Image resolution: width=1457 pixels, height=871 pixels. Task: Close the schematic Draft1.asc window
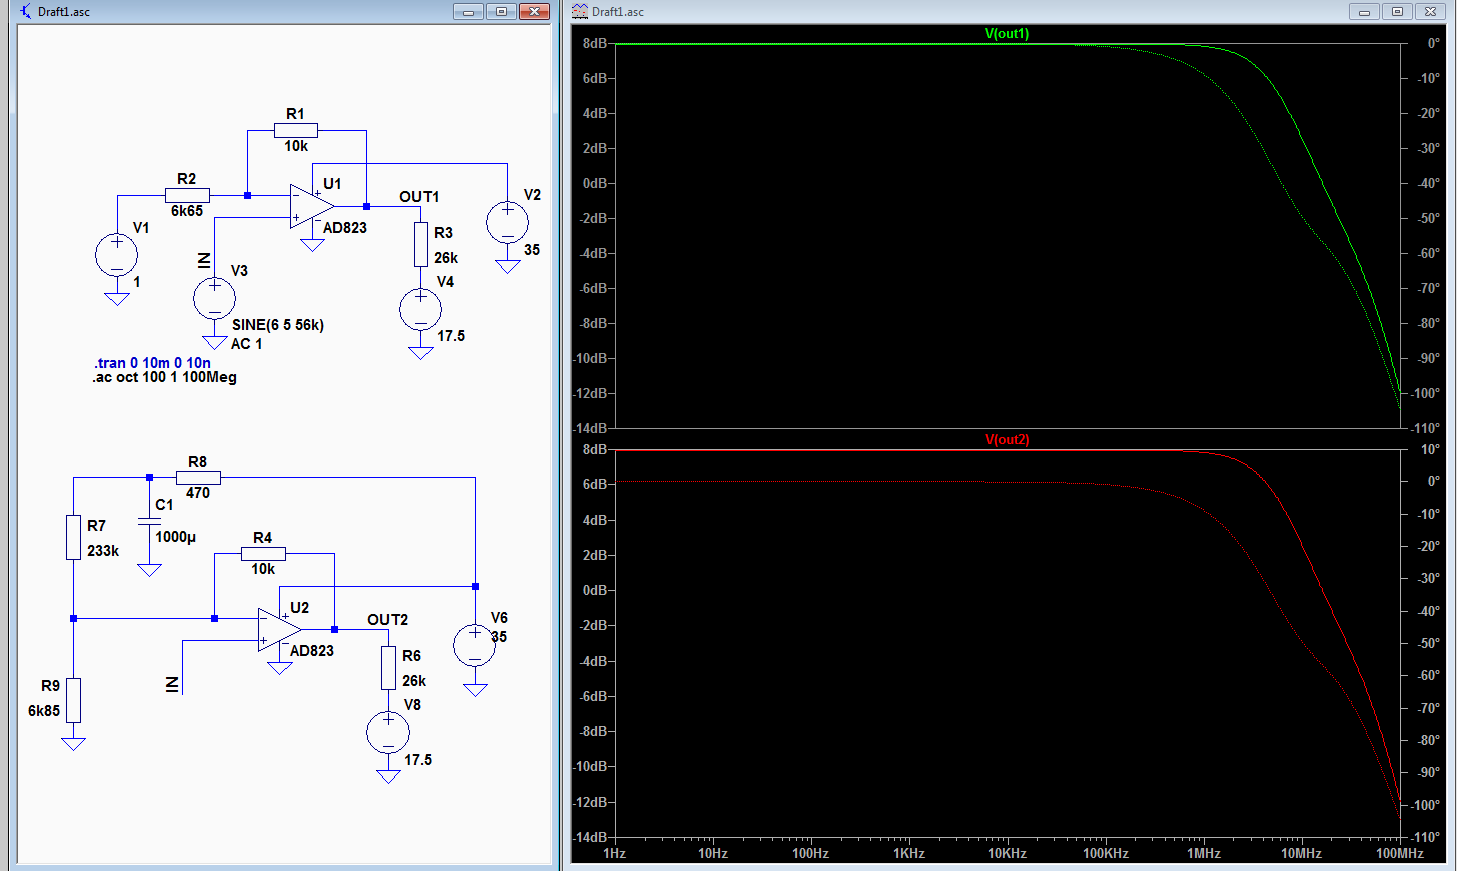(534, 11)
